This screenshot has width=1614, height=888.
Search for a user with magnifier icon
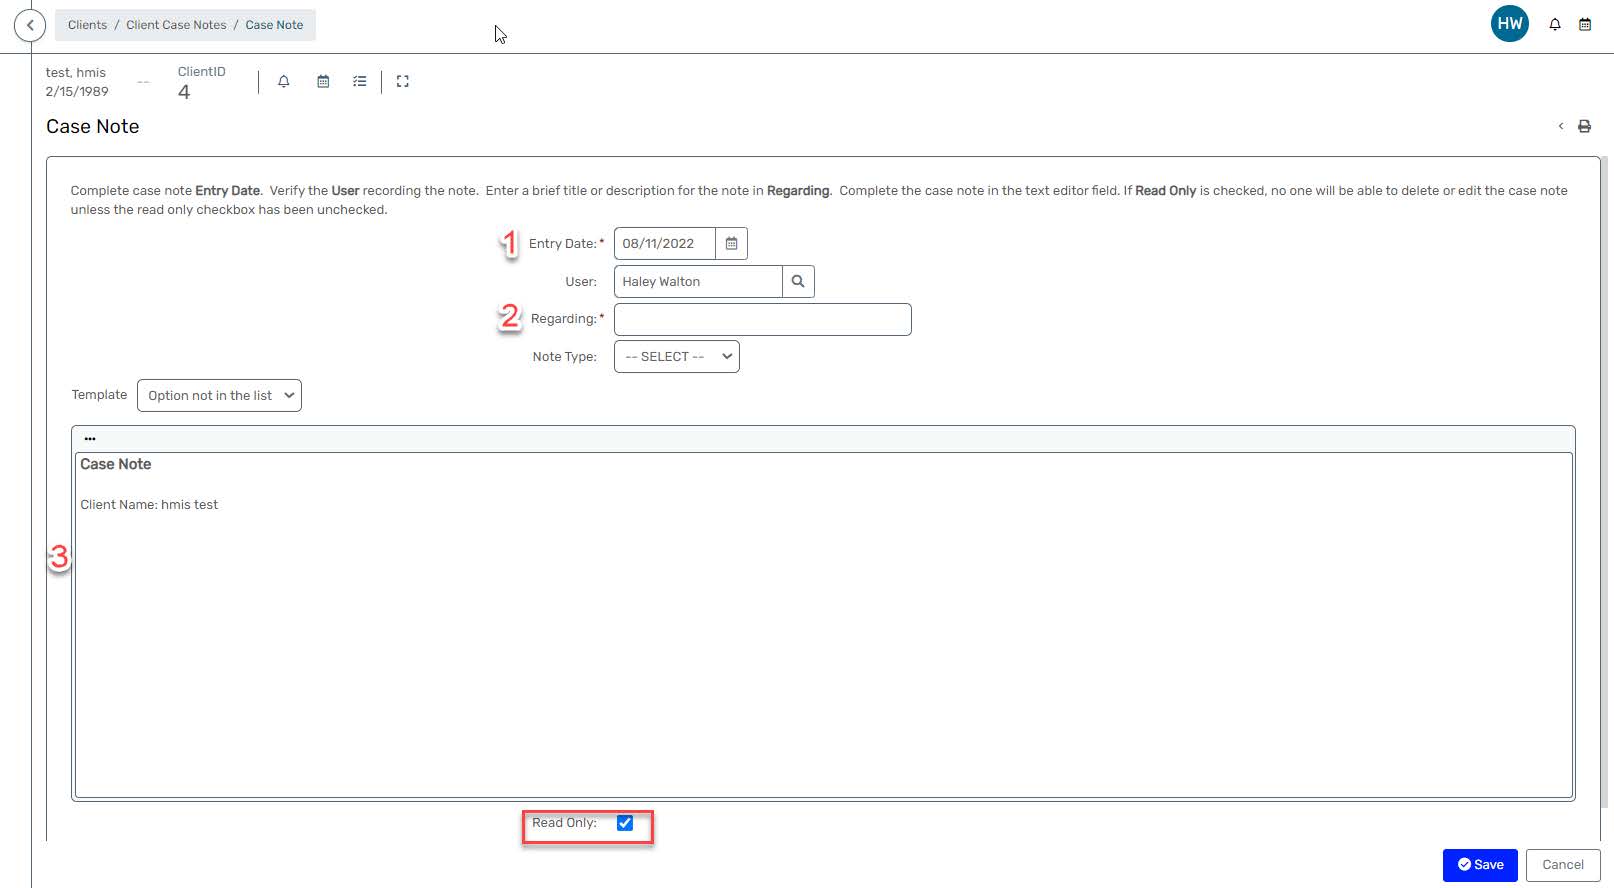pos(798,282)
